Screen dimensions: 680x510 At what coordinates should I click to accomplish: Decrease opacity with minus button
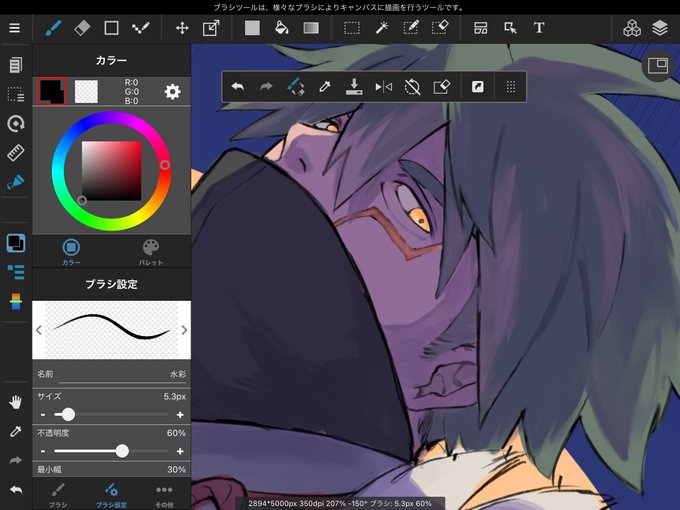point(42,451)
